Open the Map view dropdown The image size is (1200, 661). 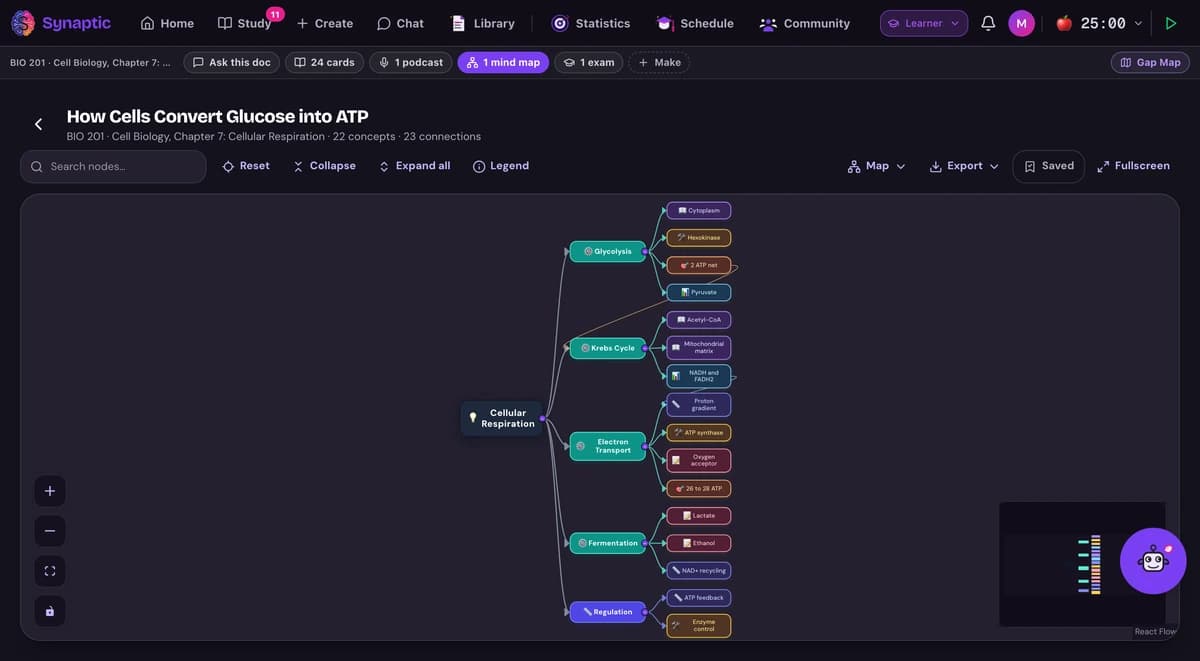pyautogui.click(x=876, y=166)
